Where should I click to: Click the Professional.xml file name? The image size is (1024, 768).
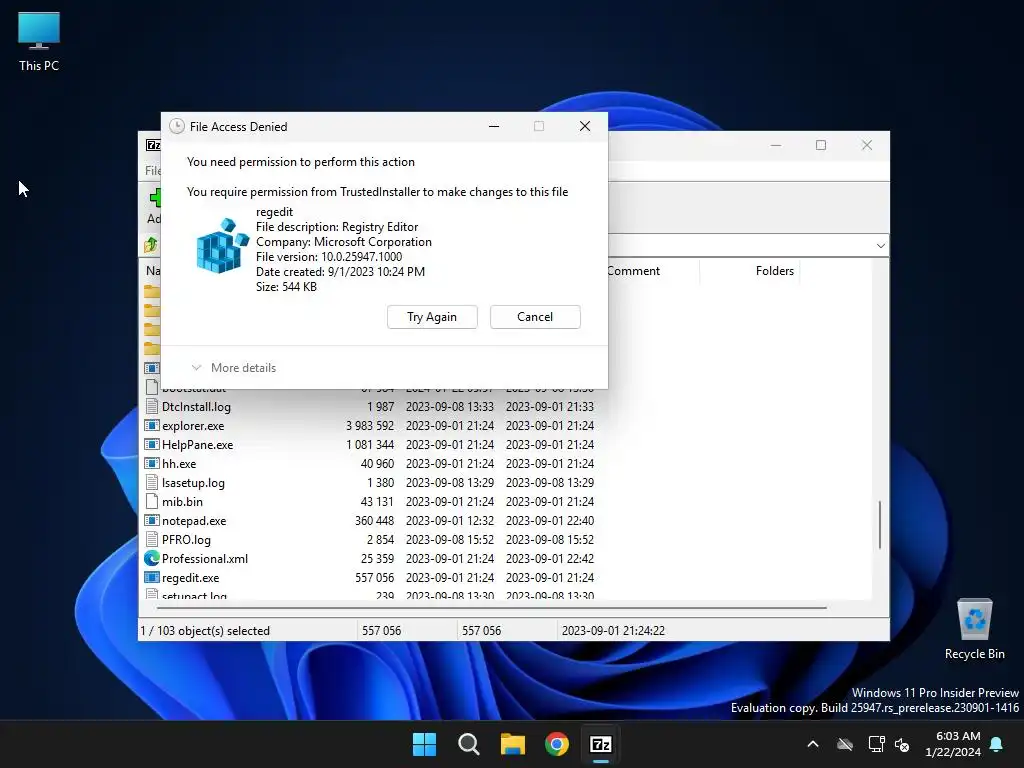click(x=204, y=558)
